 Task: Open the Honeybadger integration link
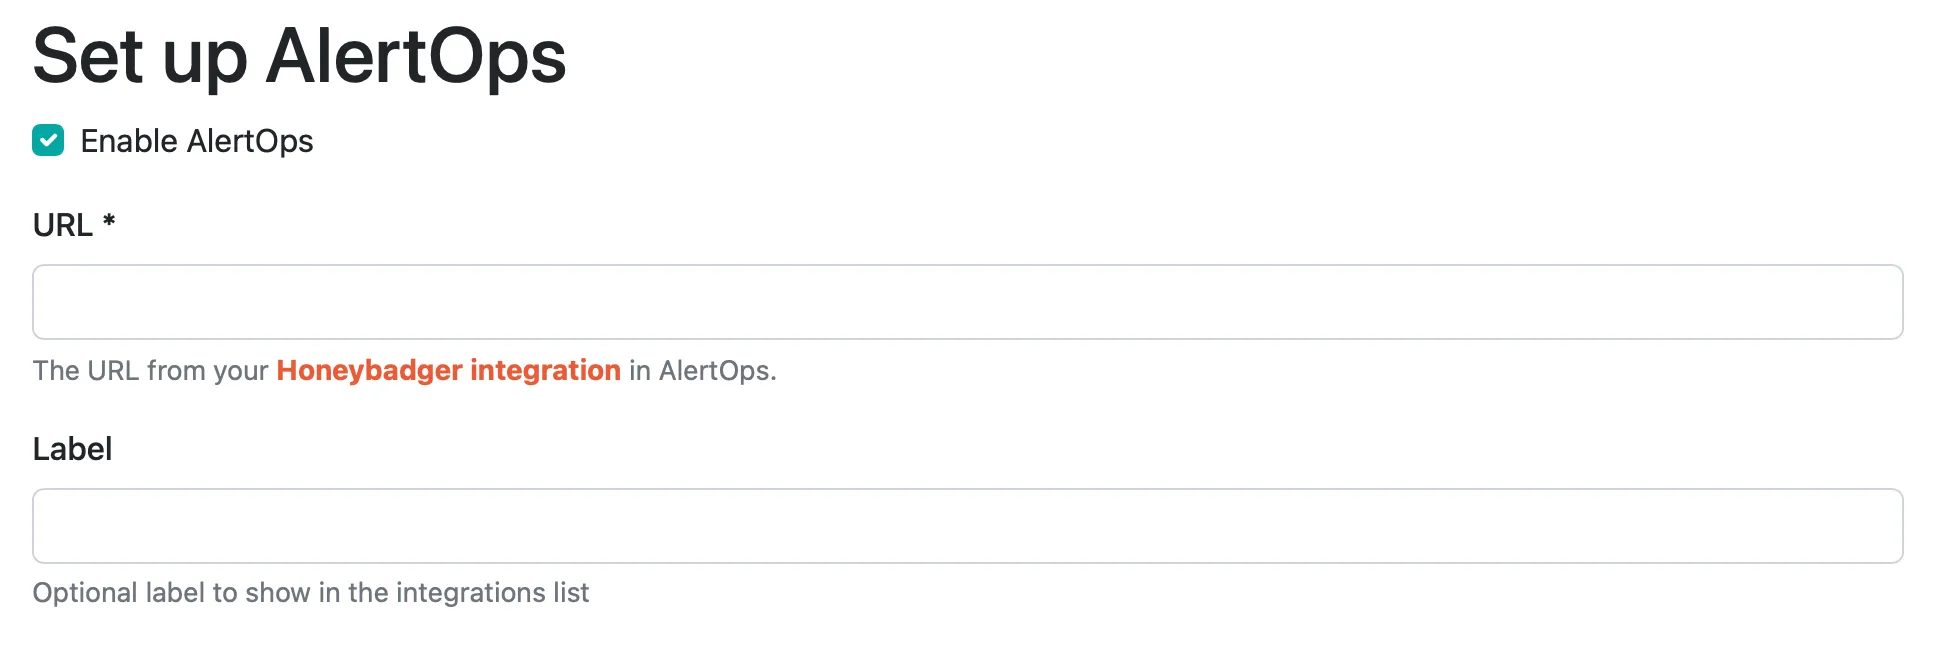(x=448, y=370)
